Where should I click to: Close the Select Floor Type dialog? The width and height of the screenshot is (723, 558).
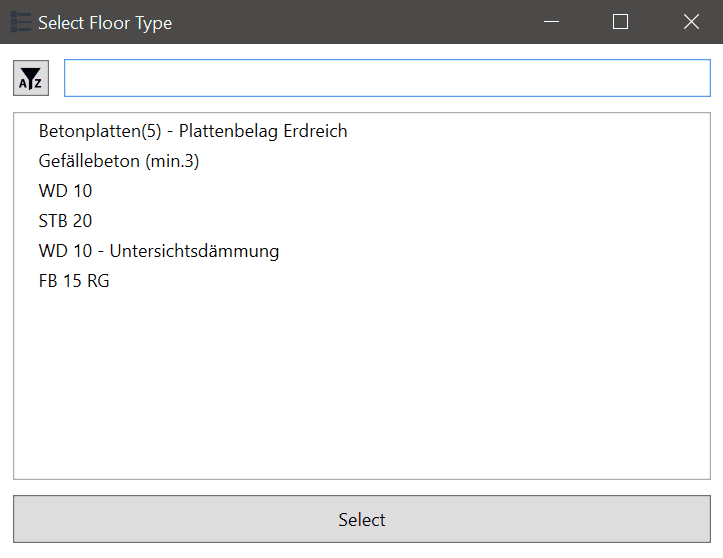(x=691, y=22)
